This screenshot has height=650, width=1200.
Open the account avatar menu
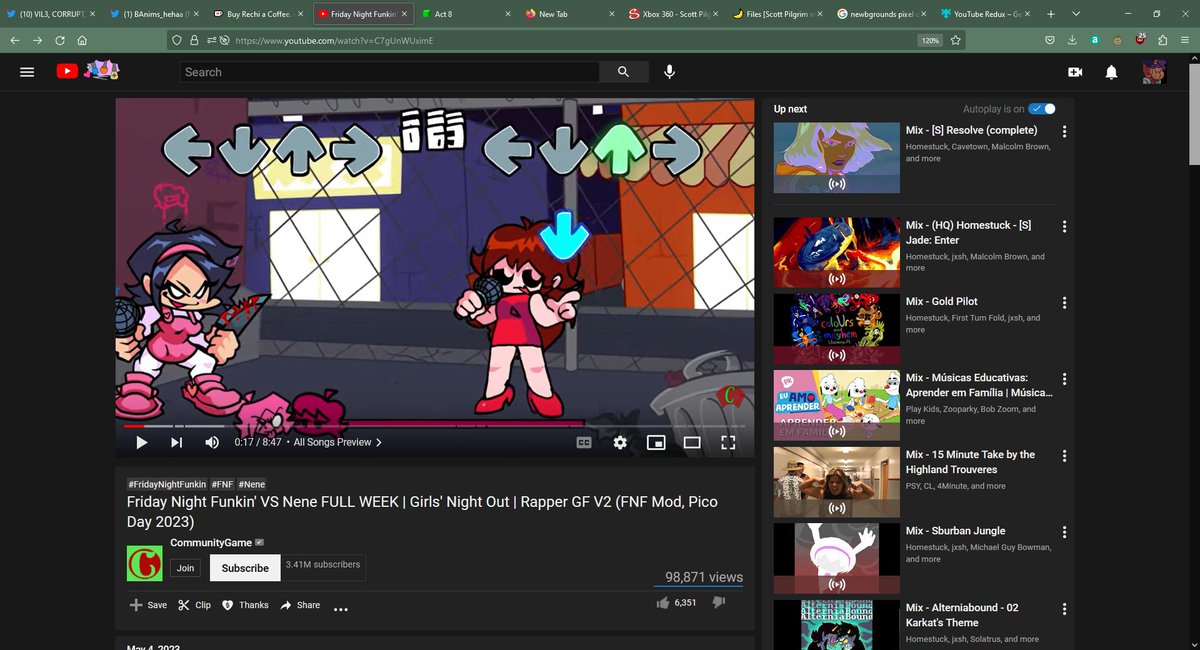click(1154, 72)
